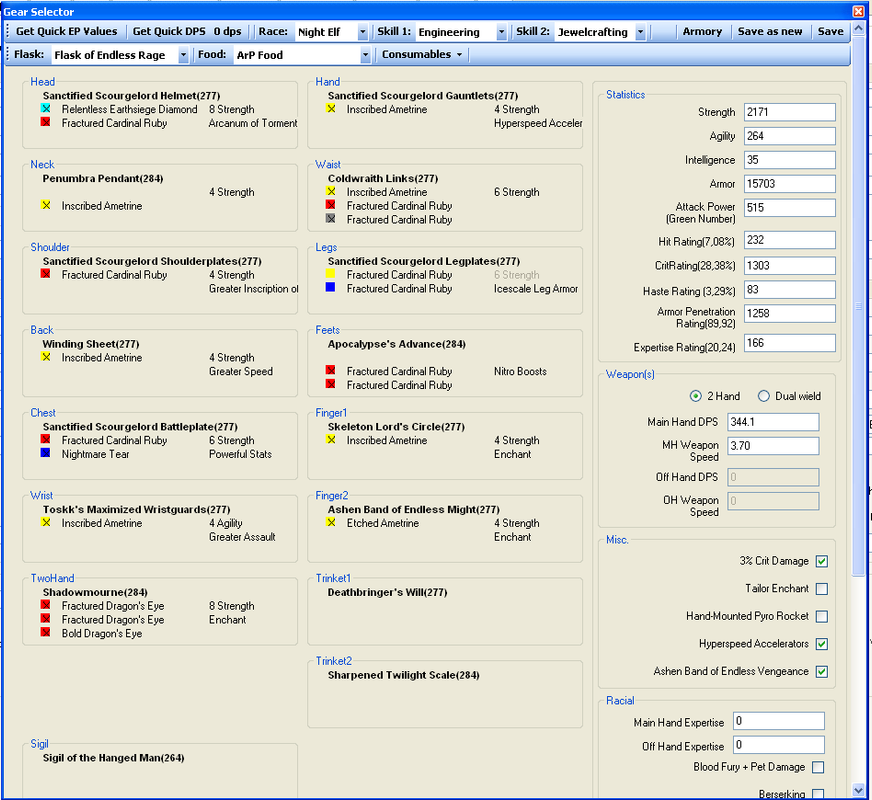Click the Armory button
Viewport: 872px width, 800px height.
(x=702, y=32)
